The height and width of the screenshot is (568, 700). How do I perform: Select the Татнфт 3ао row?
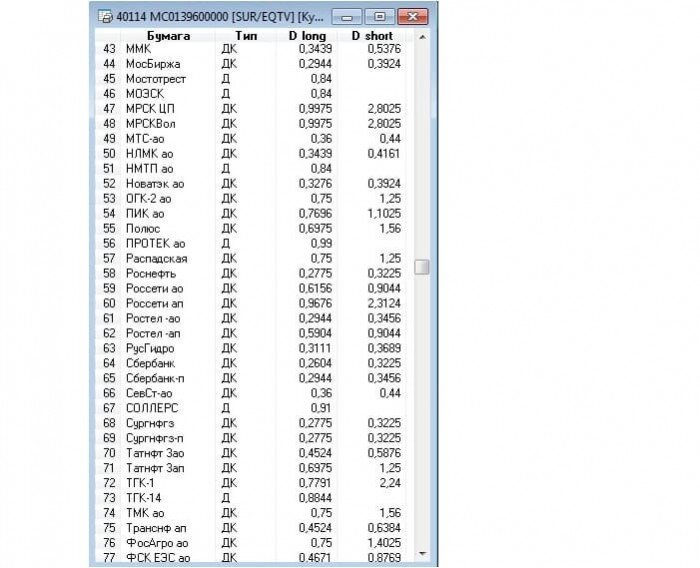[x=251, y=453]
